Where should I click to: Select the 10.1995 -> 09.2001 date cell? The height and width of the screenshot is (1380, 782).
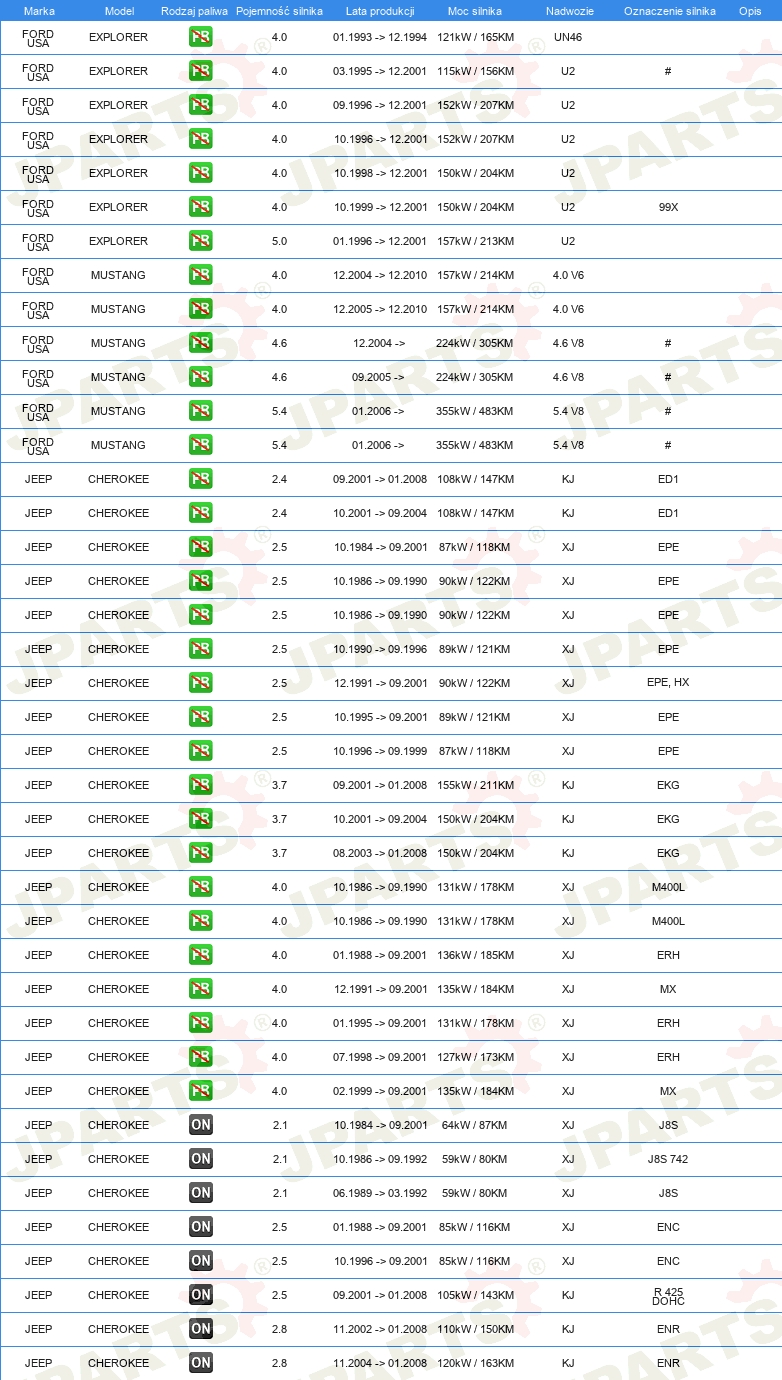coord(380,717)
